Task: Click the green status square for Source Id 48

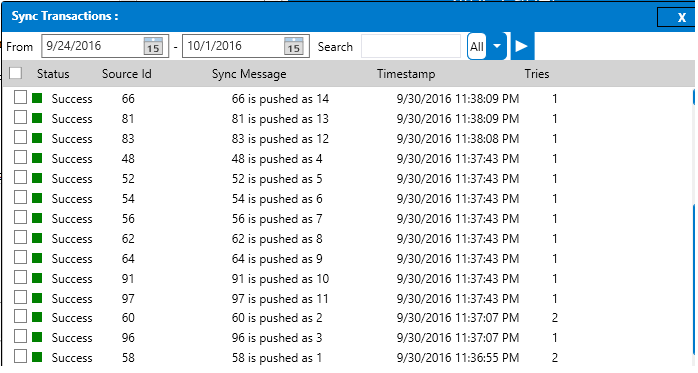Action: click(37, 158)
